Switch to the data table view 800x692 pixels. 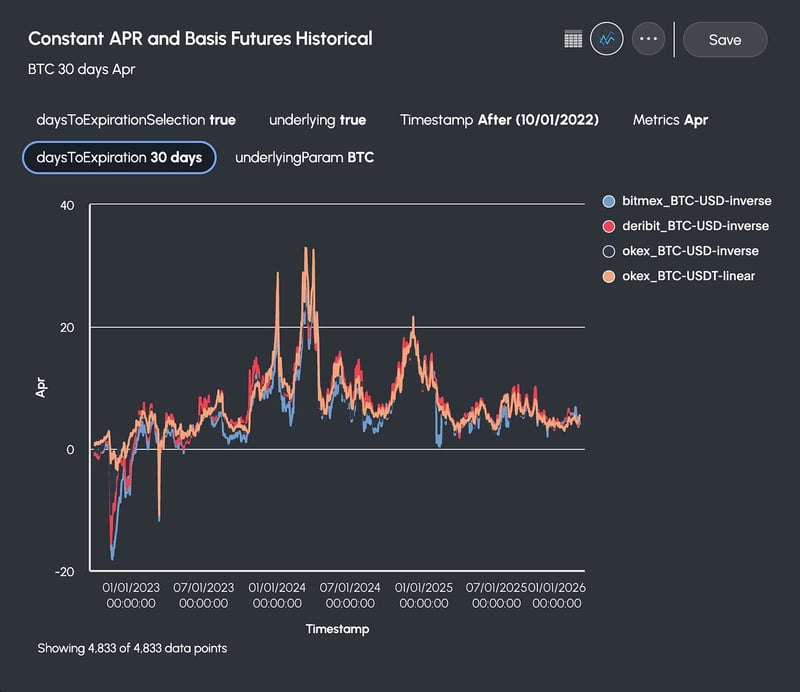(573, 39)
